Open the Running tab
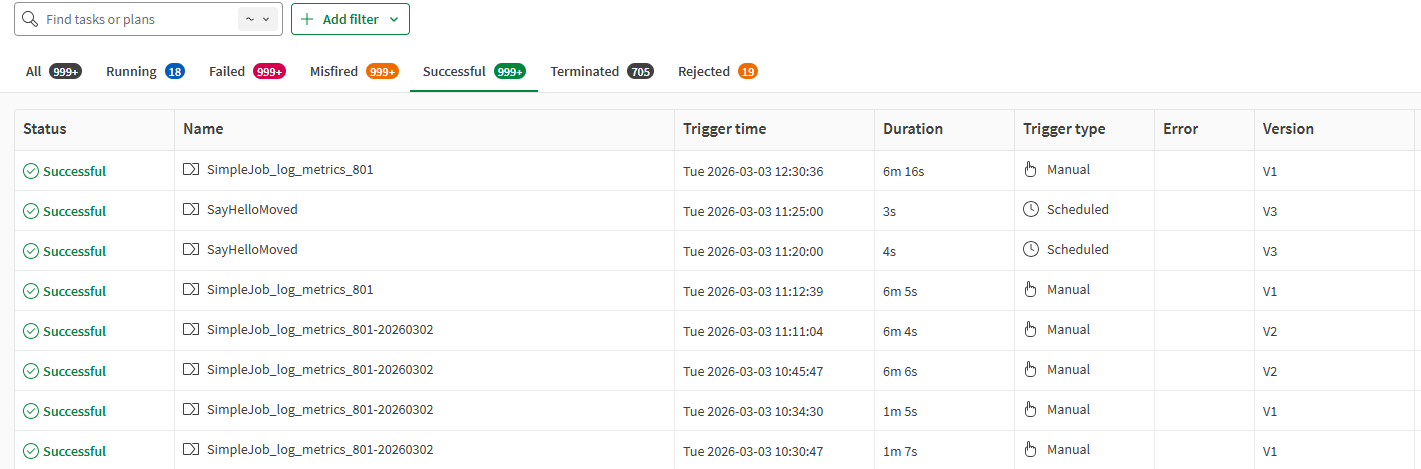The width and height of the screenshot is (1421, 469). click(x=131, y=72)
